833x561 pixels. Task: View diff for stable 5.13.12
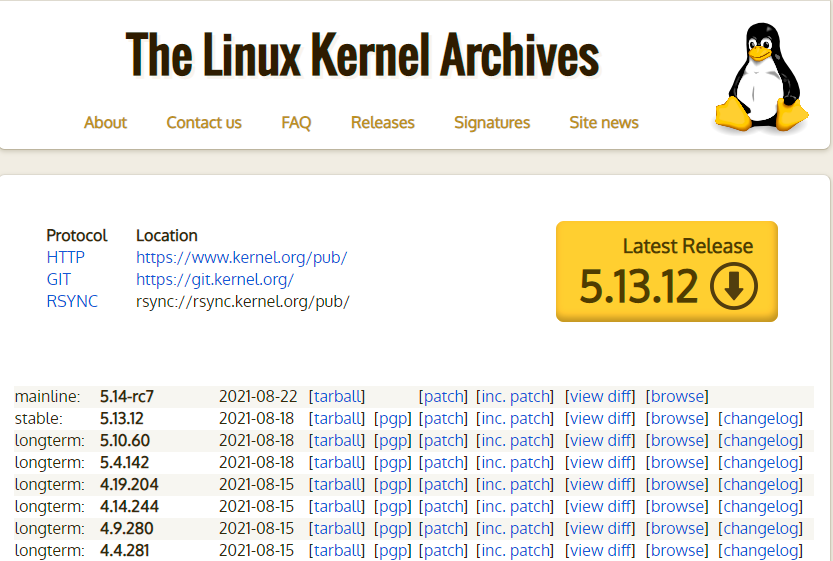coord(600,419)
